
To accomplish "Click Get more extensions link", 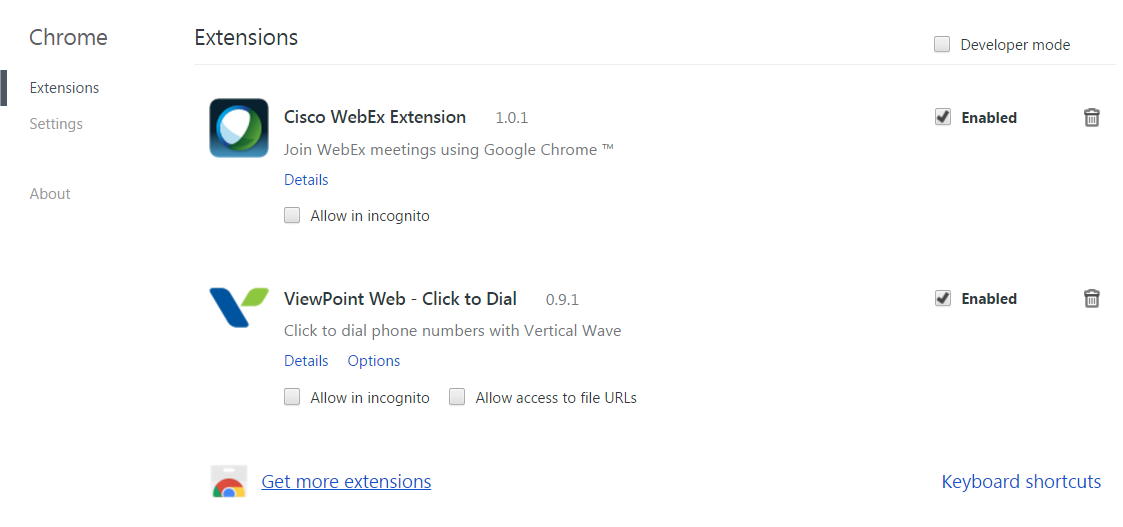I will (346, 482).
